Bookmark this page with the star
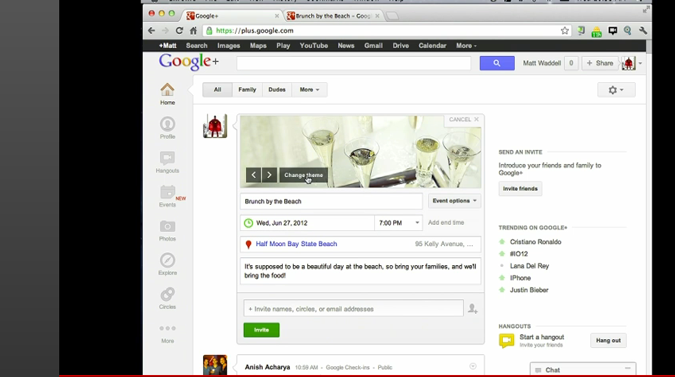Image resolution: width=675 pixels, height=377 pixels. click(564, 31)
